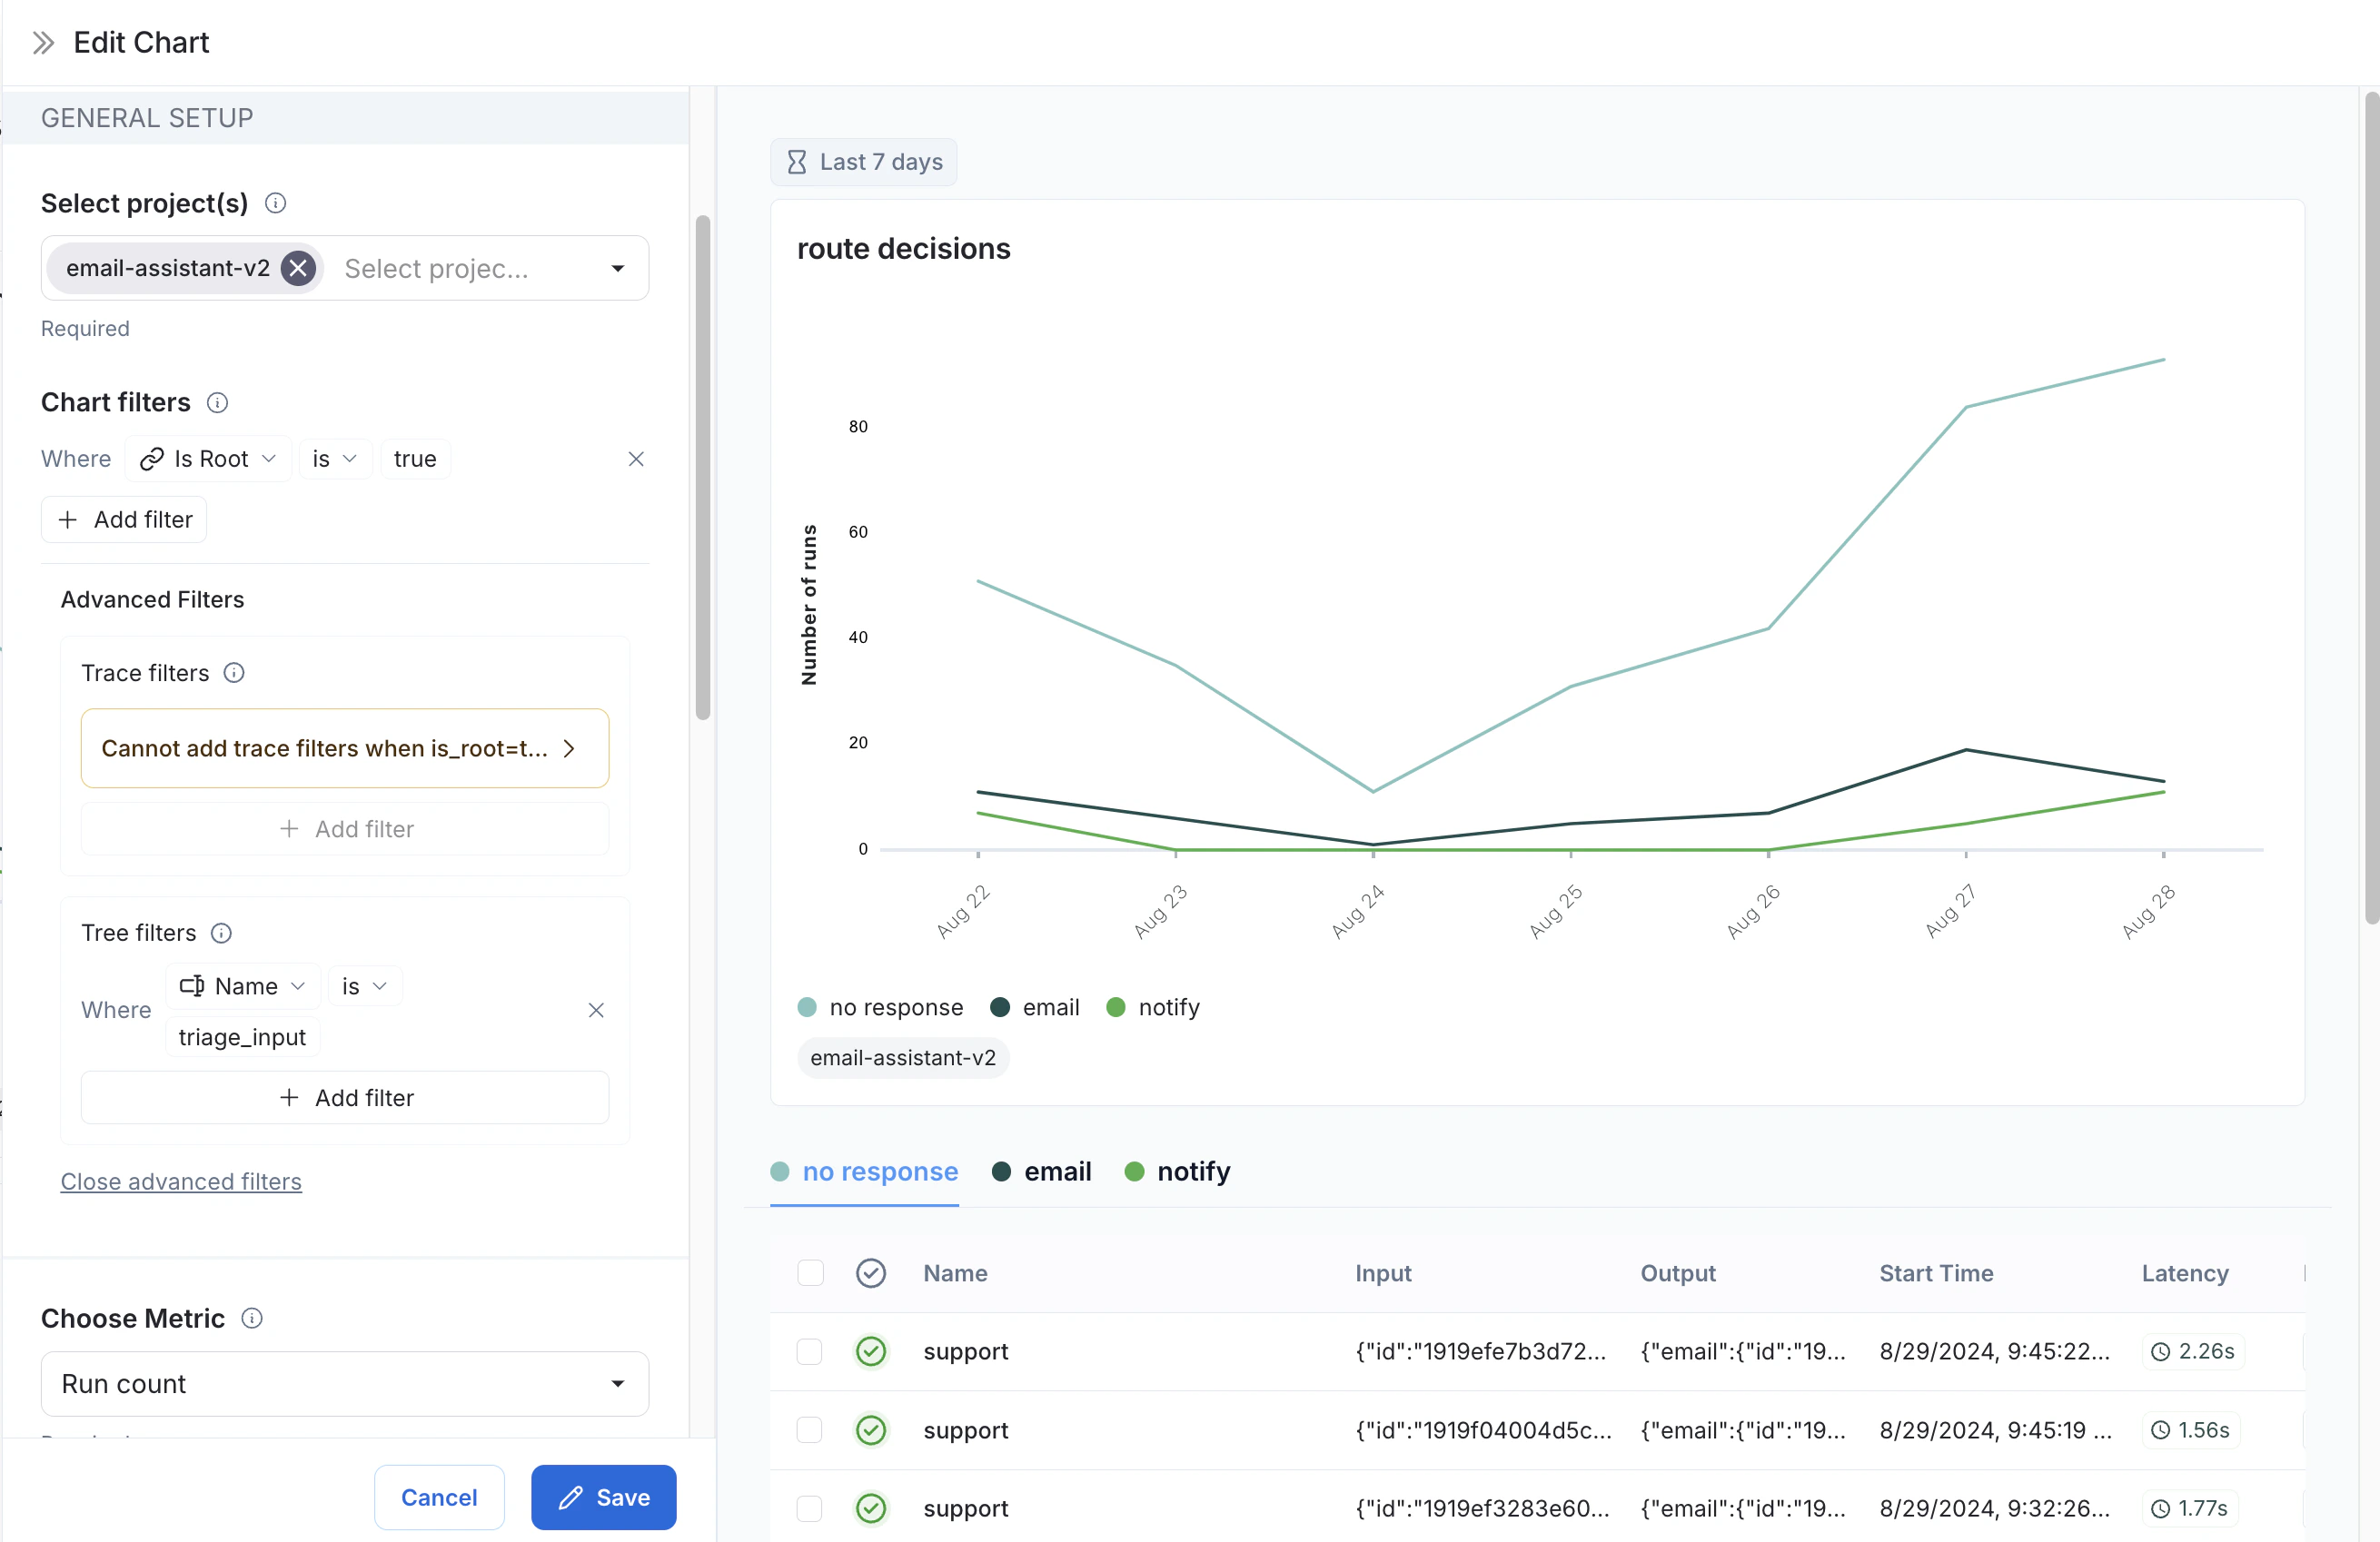The image size is (2380, 1542).
Task: Click the info icon beside Choose Metric
Action: pyautogui.click(x=252, y=1318)
